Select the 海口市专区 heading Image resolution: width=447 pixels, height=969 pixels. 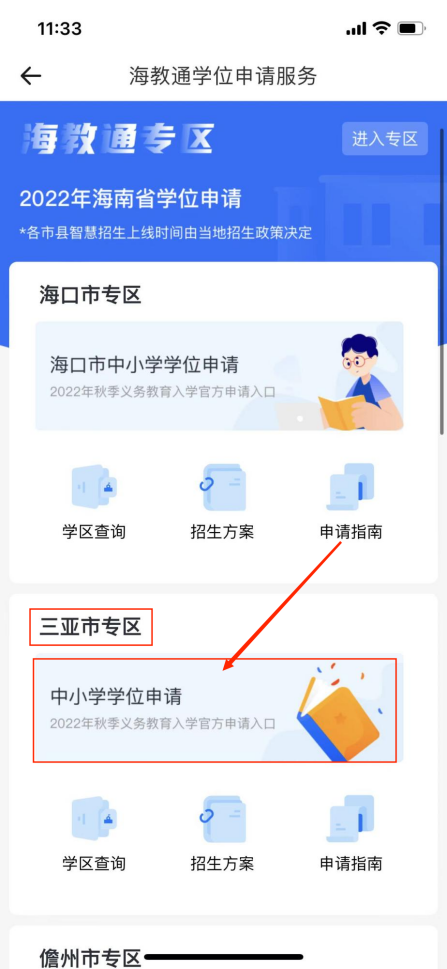91,295
